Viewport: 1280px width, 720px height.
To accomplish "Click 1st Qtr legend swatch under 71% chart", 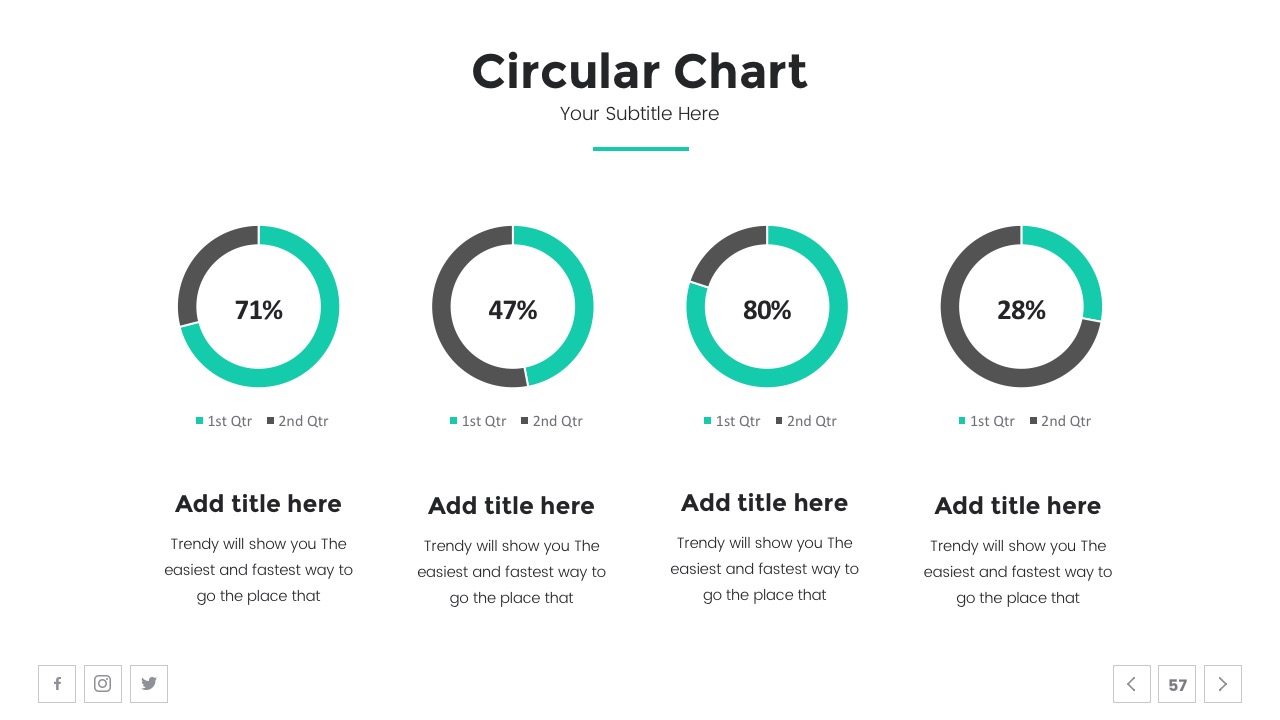I will click(x=200, y=421).
